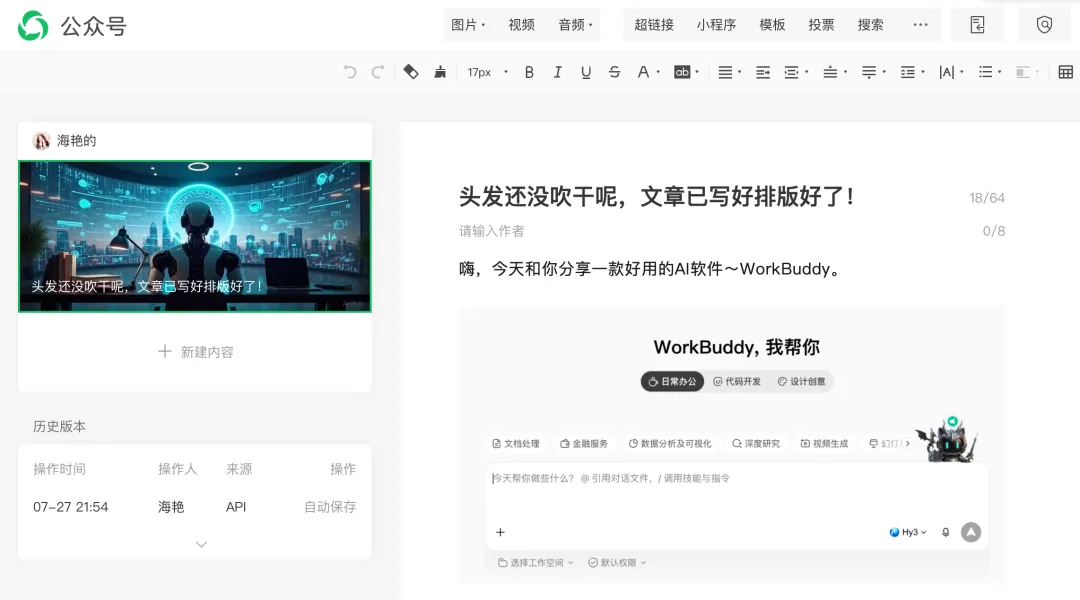Open the 超链接 menu item

(x=654, y=25)
